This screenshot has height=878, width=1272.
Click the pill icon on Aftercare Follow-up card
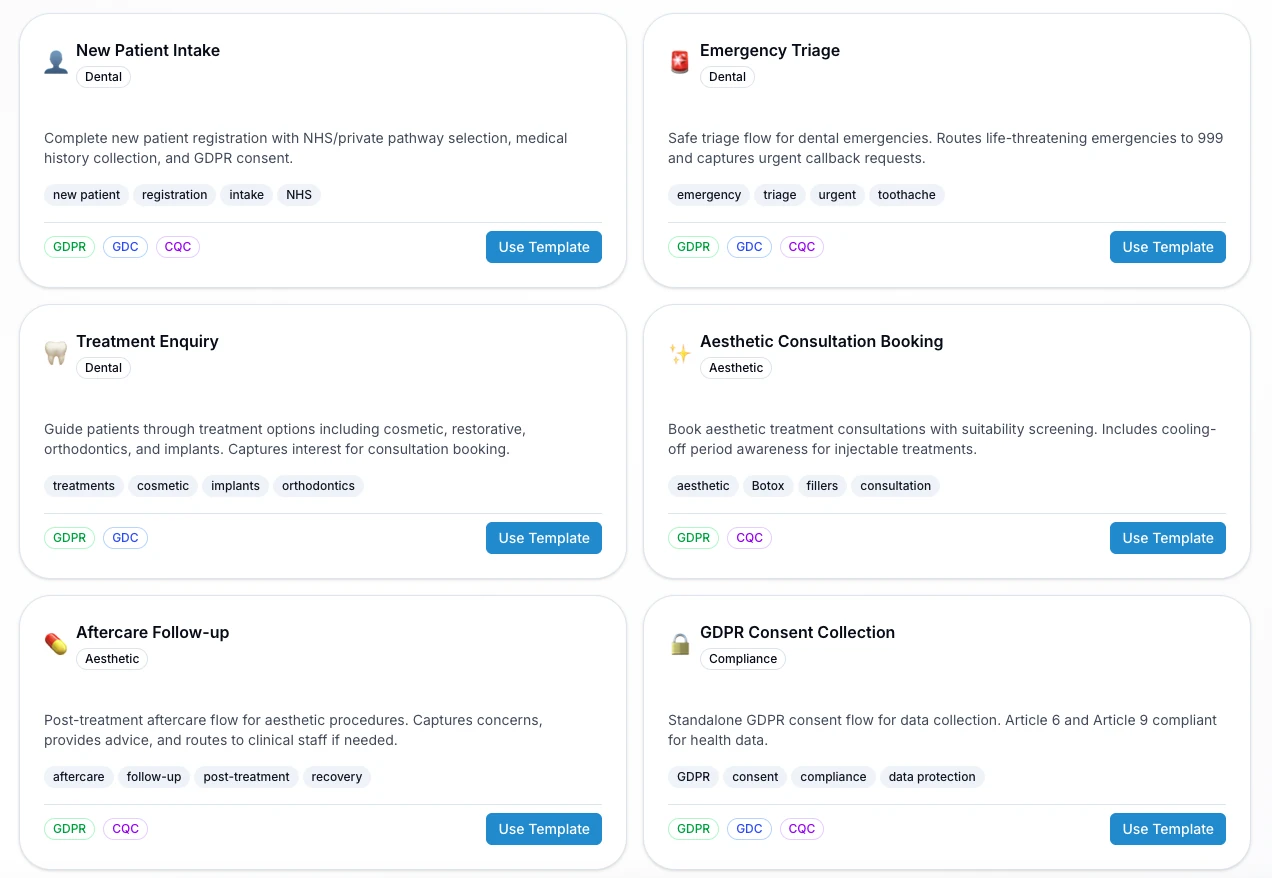coord(56,643)
